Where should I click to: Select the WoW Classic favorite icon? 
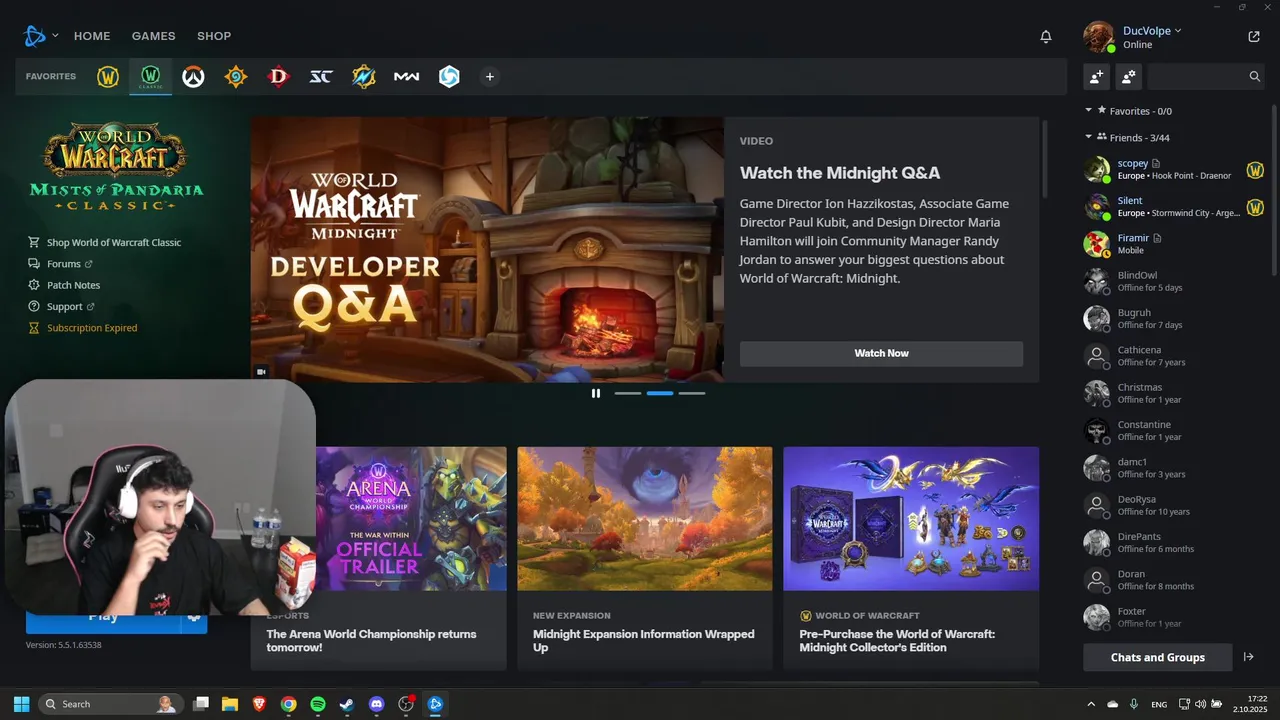(150, 76)
